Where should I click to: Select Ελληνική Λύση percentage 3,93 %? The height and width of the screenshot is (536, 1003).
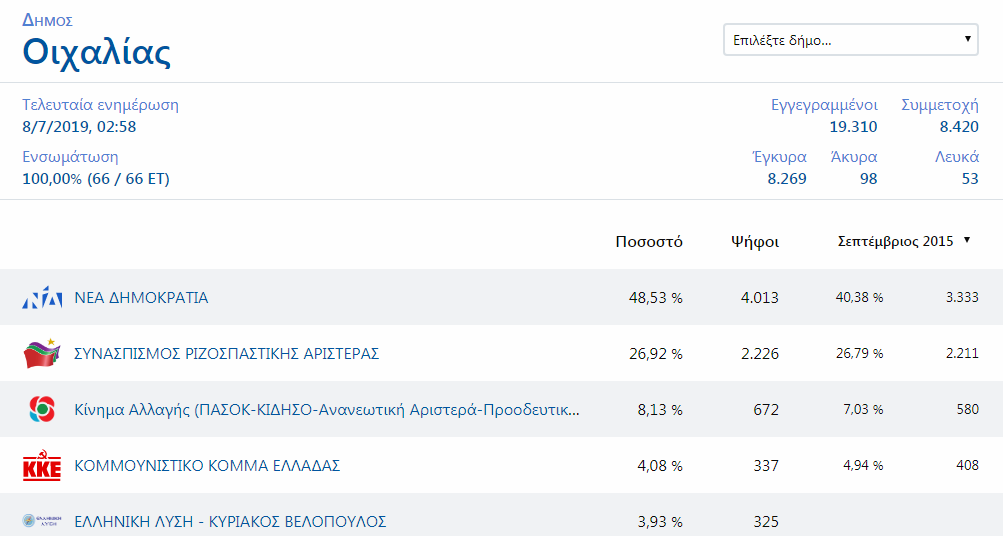click(660, 521)
